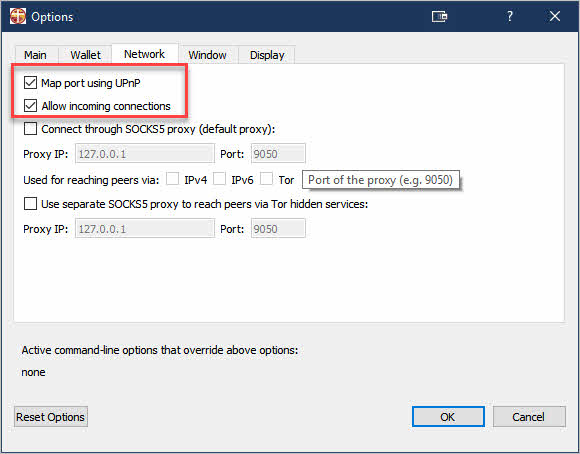Viewport: 580px width, 454px height.
Task: Click the wallet app icon in title bar
Action: coord(18,16)
